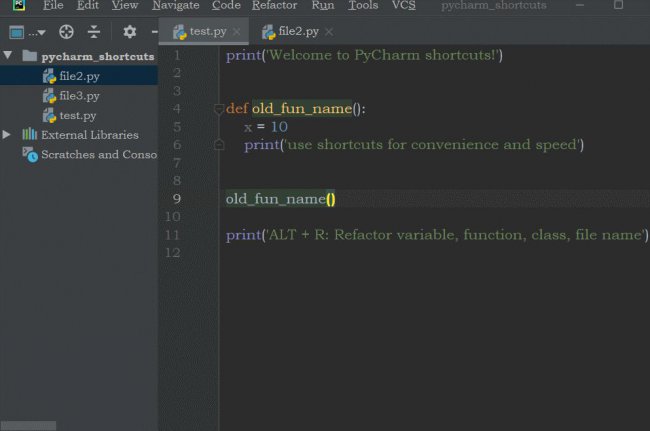
Task: Click the Python icon on test.py tab
Action: click(179, 32)
